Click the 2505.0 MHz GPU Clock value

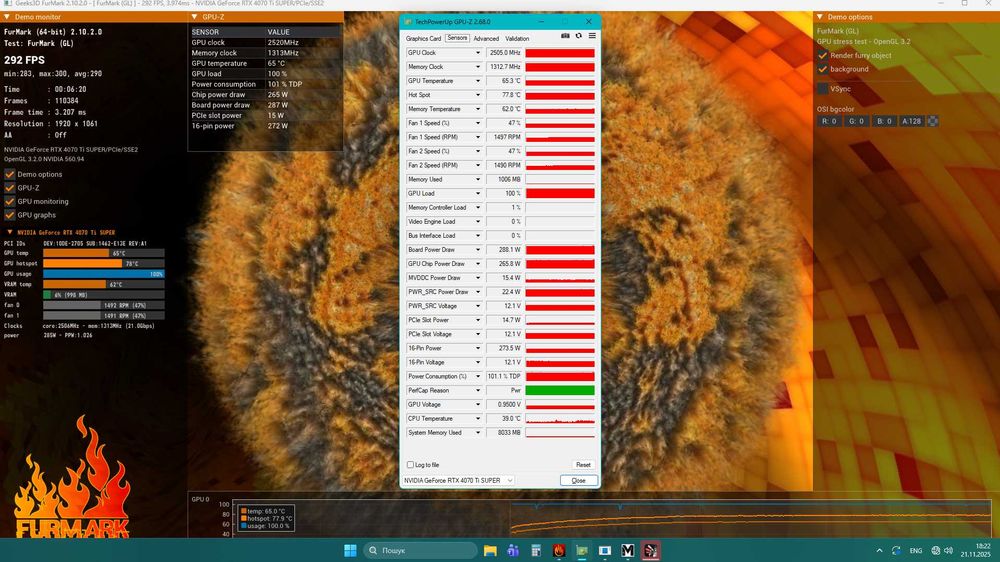click(504, 53)
